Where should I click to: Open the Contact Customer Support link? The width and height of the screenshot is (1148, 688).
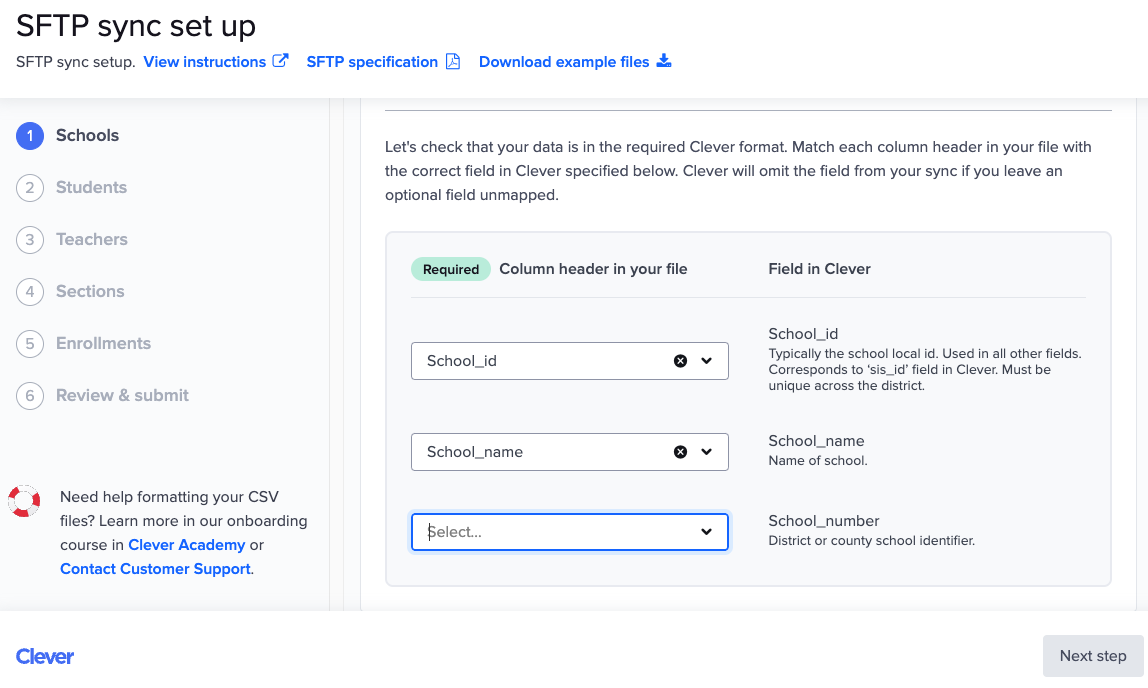coord(155,568)
